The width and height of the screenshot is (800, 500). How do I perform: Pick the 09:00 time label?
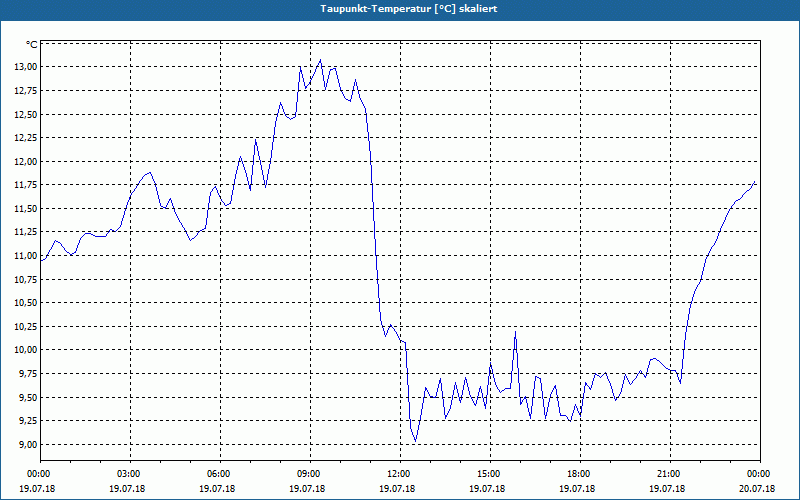point(311,474)
